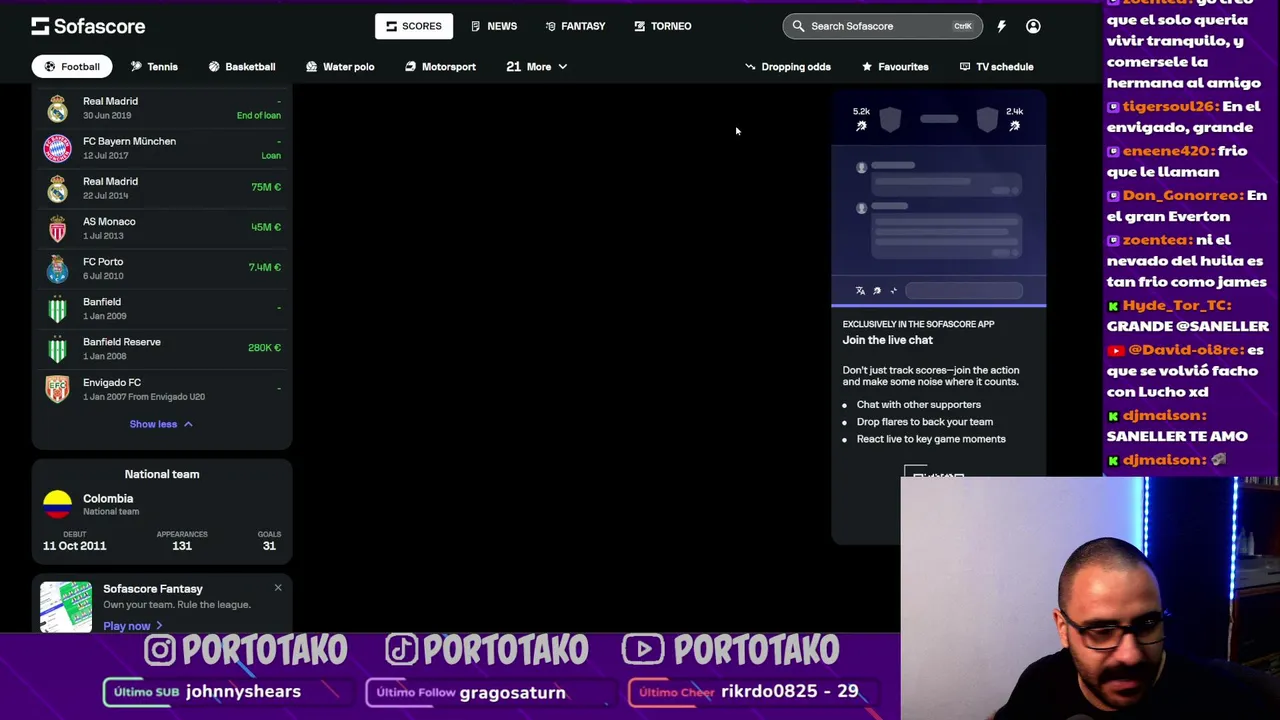Screen dimensions: 1280x720
Task: Click the lightning bolt icon in header
Action: [1001, 26]
